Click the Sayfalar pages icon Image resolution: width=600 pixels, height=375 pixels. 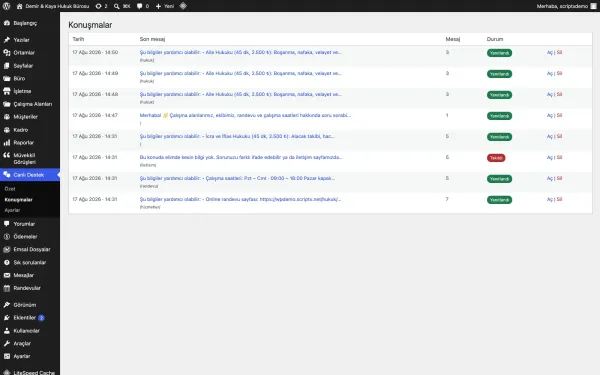7,66
